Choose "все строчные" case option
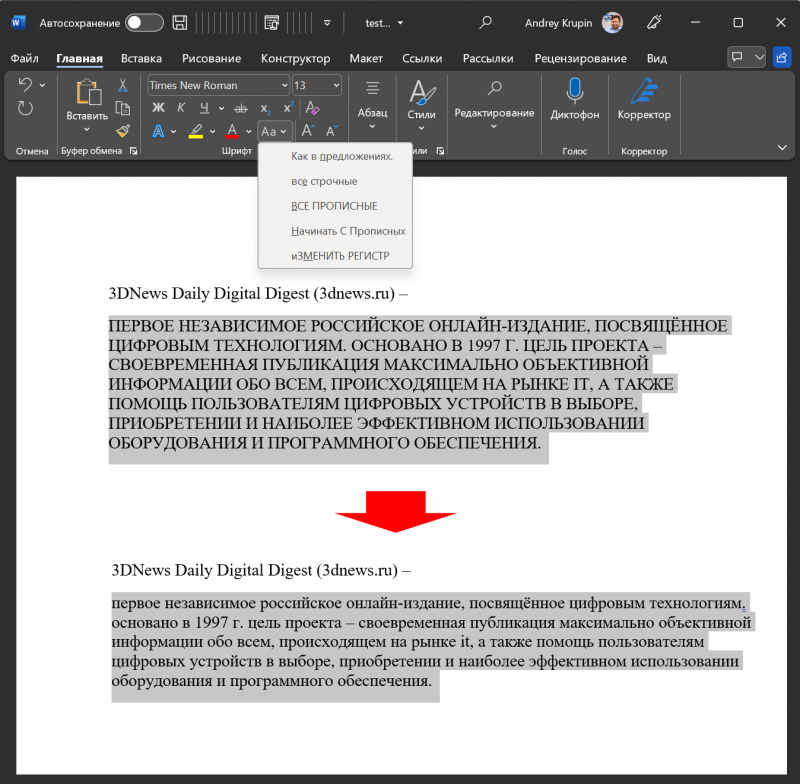Image resolution: width=800 pixels, height=784 pixels. [x=324, y=181]
